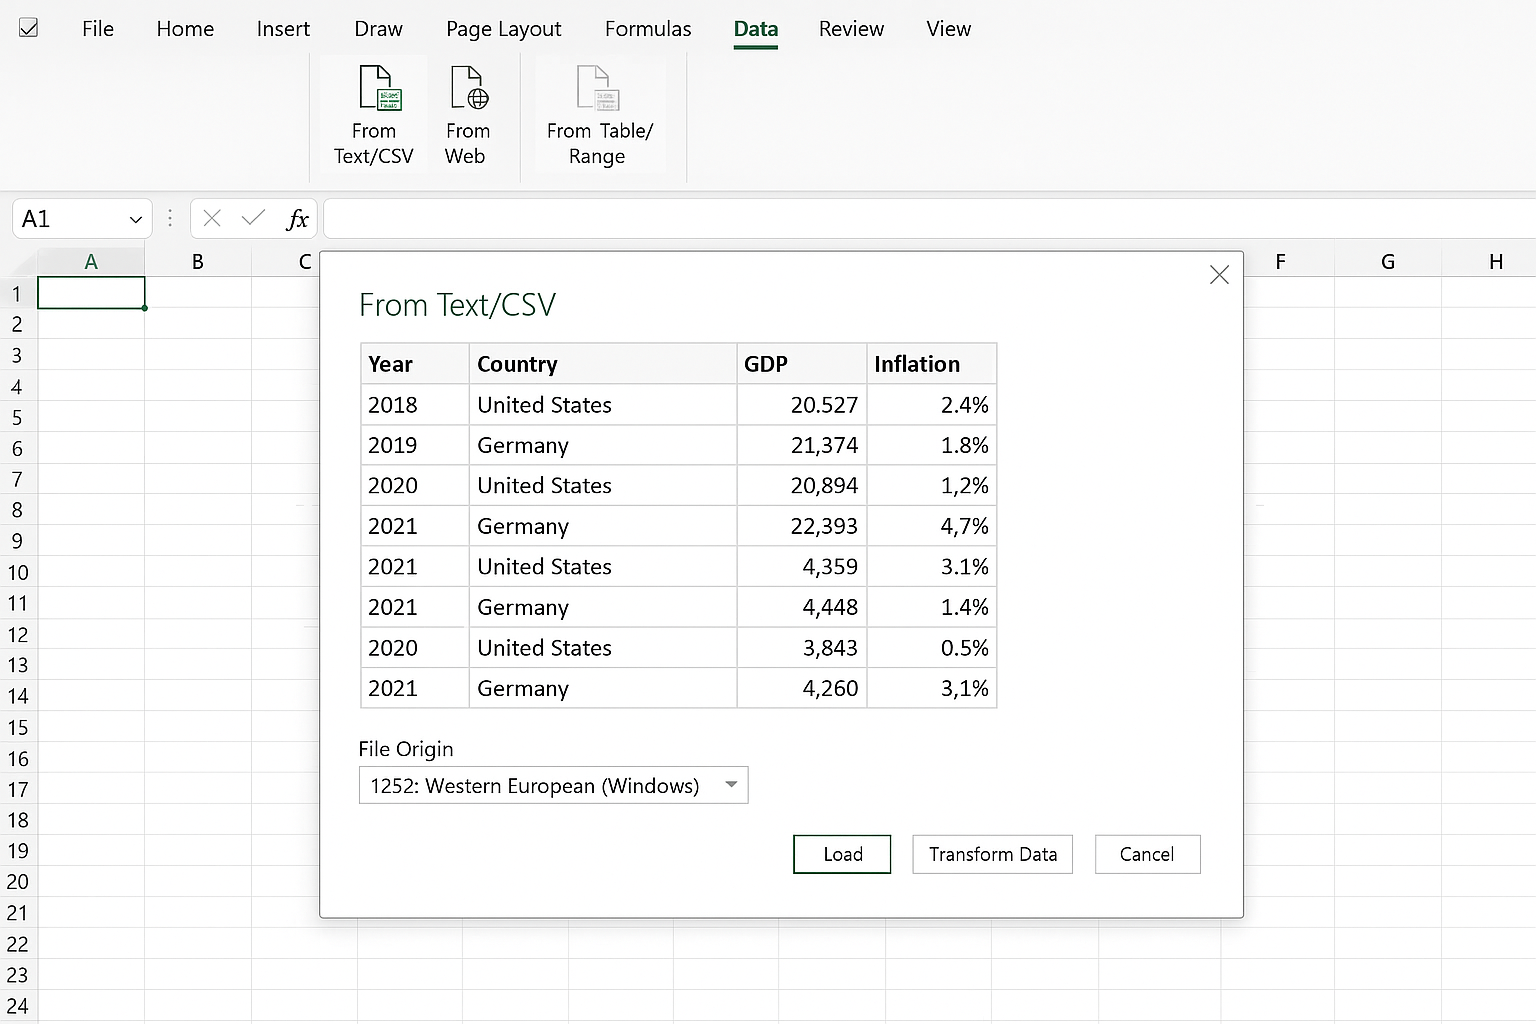
Task: Toggle the checkbox left of File tab
Action: point(29,28)
